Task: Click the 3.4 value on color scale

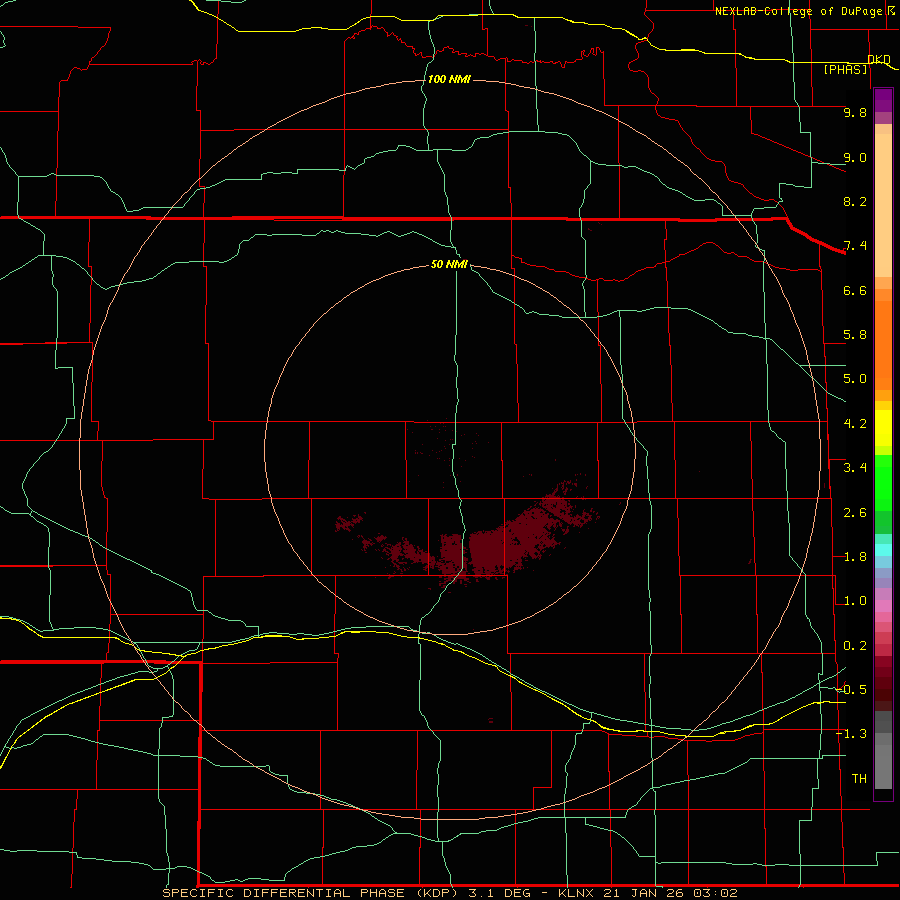Action: [855, 468]
